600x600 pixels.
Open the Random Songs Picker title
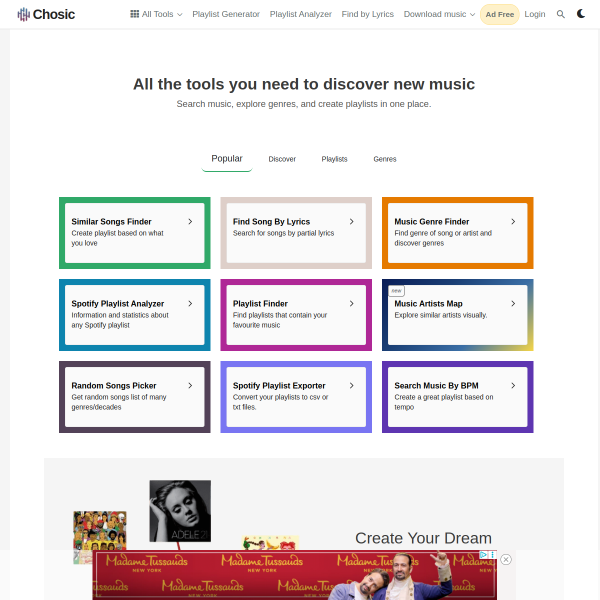coord(114,385)
